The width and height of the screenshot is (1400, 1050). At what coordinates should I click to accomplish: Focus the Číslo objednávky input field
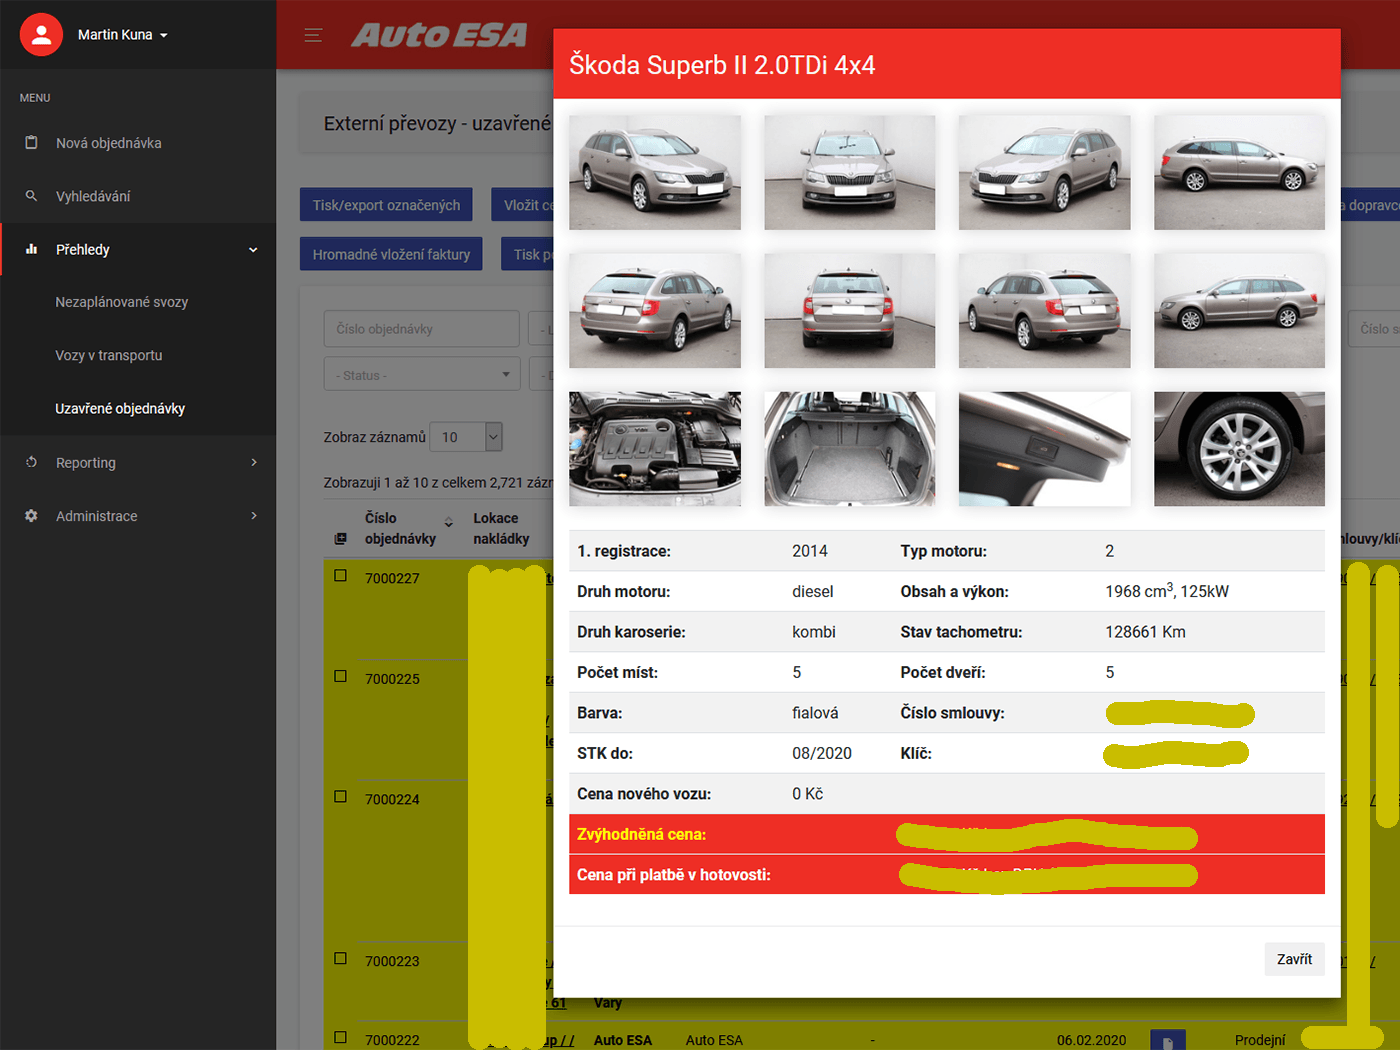point(421,329)
